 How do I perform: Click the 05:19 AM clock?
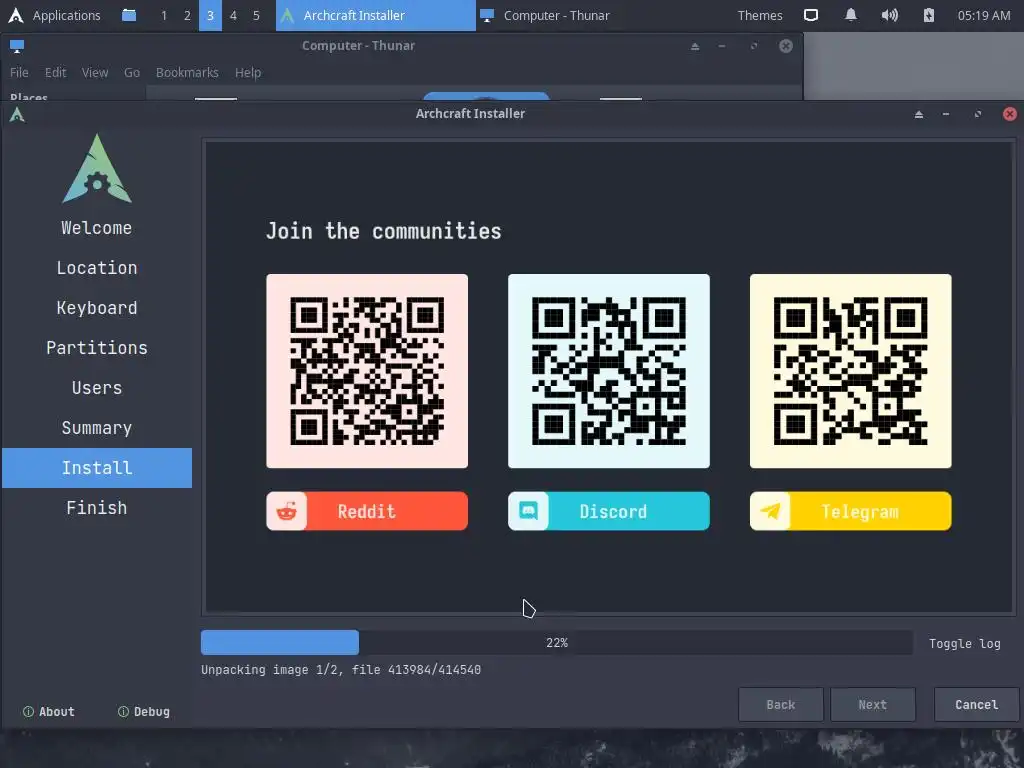[984, 15]
